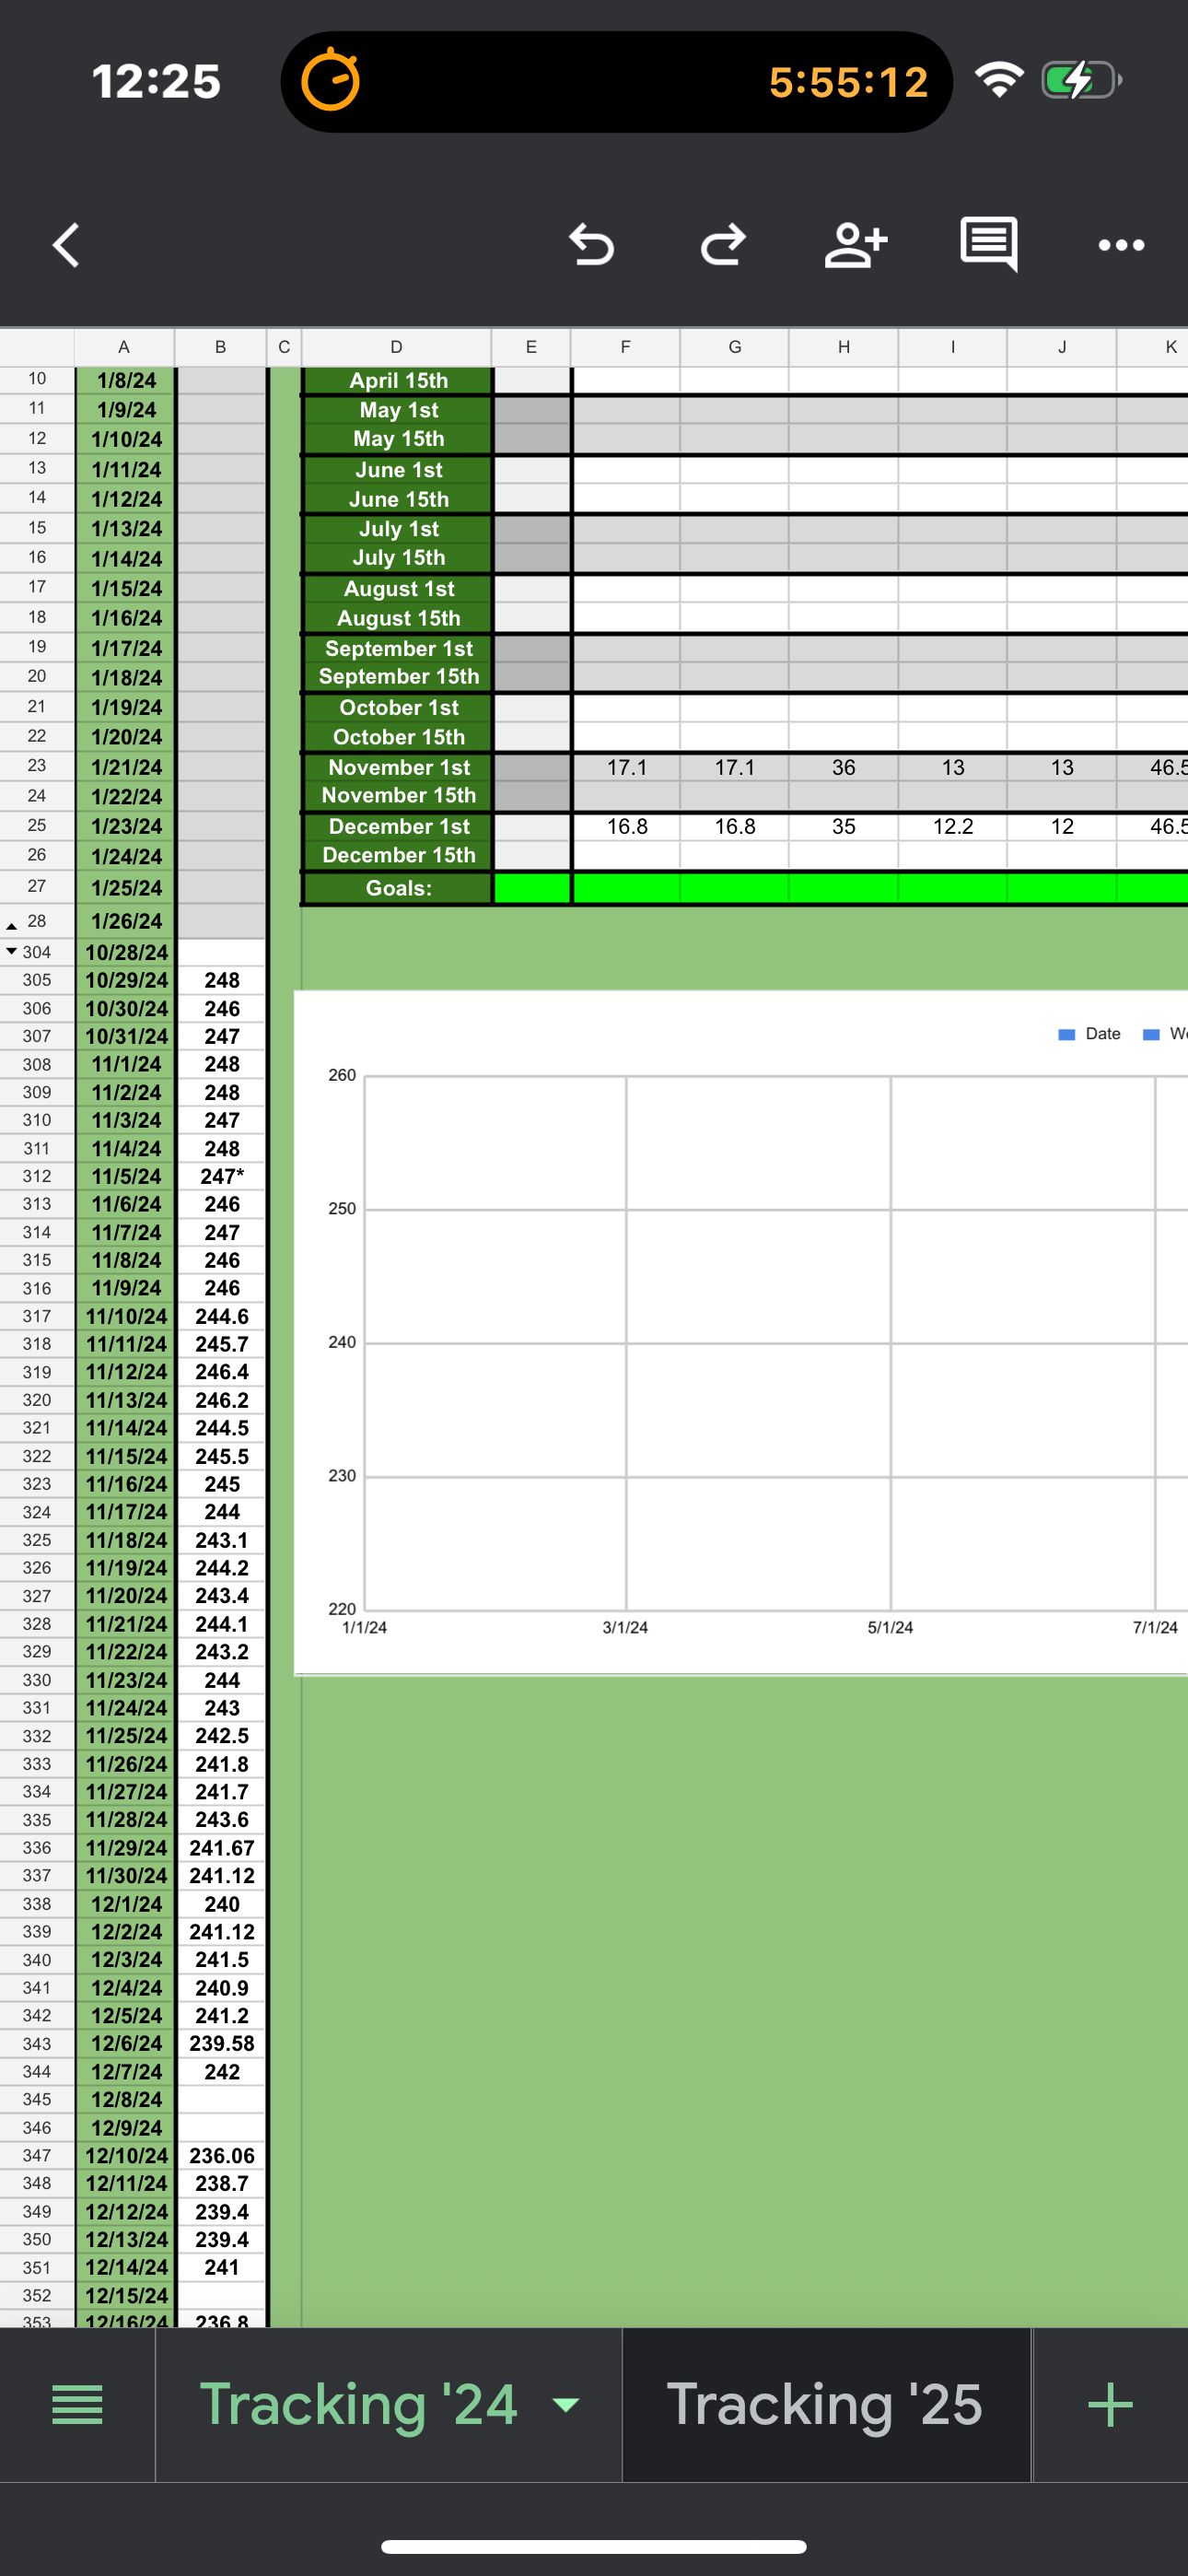Expand hidden rows using arrow at row 28
The image size is (1188, 2576).
point(12,925)
